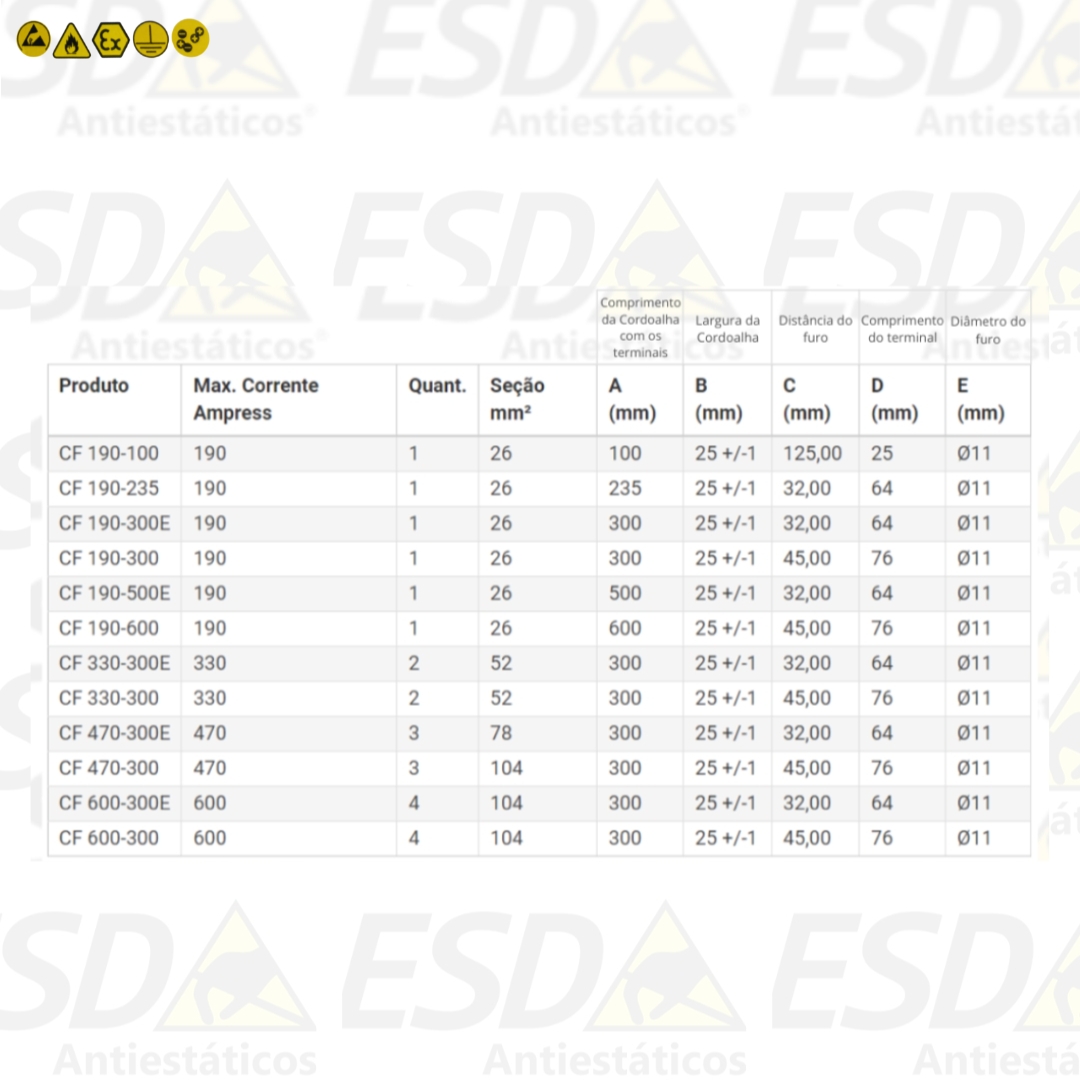Click the flammable fire warning triangle icon

point(72,39)
